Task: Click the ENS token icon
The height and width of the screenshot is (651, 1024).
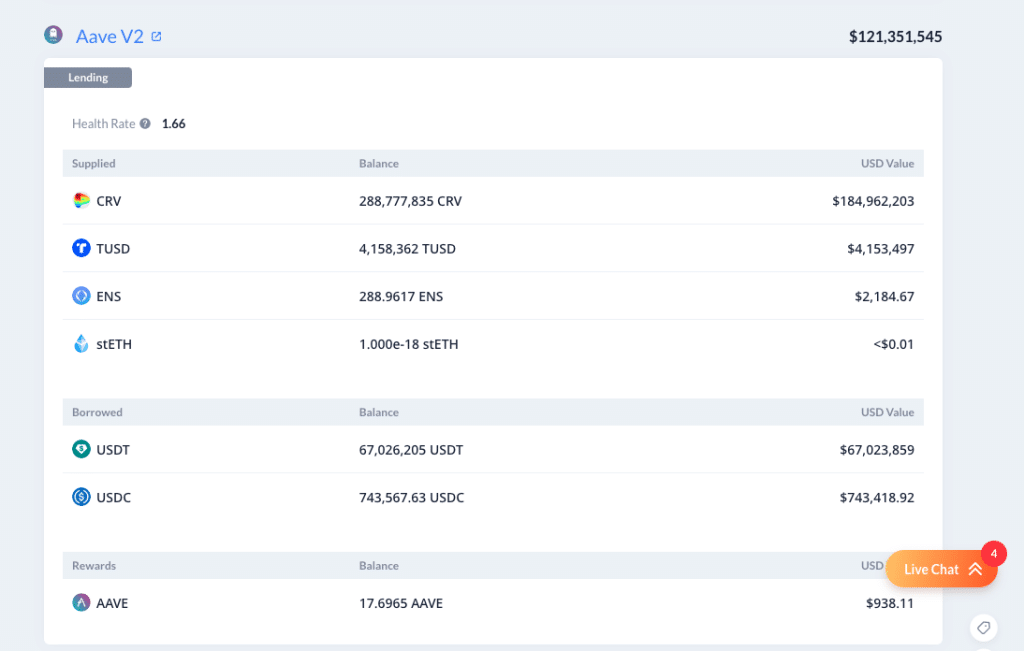Action: [x=81, y=296]
